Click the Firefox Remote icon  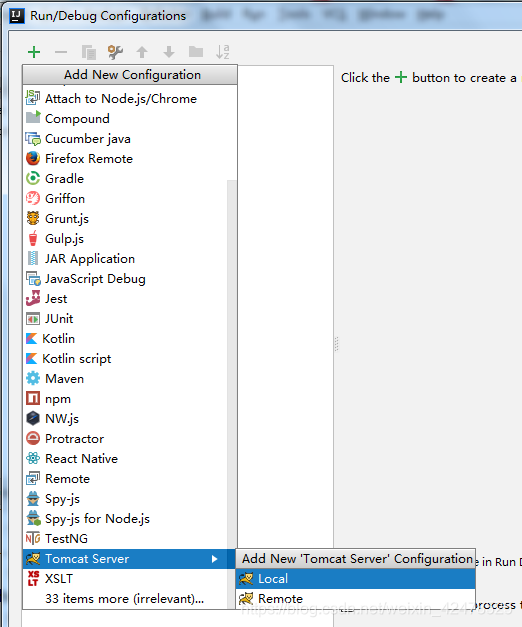(33, 158)
